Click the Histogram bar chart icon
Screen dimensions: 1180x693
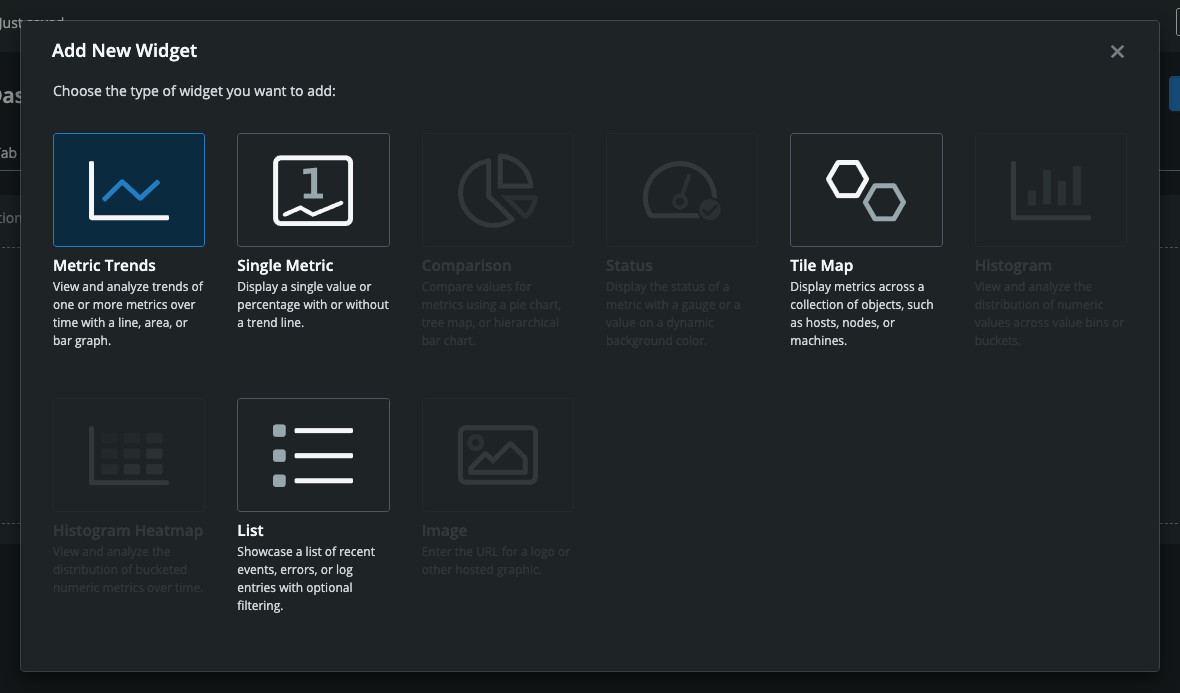1049,190
